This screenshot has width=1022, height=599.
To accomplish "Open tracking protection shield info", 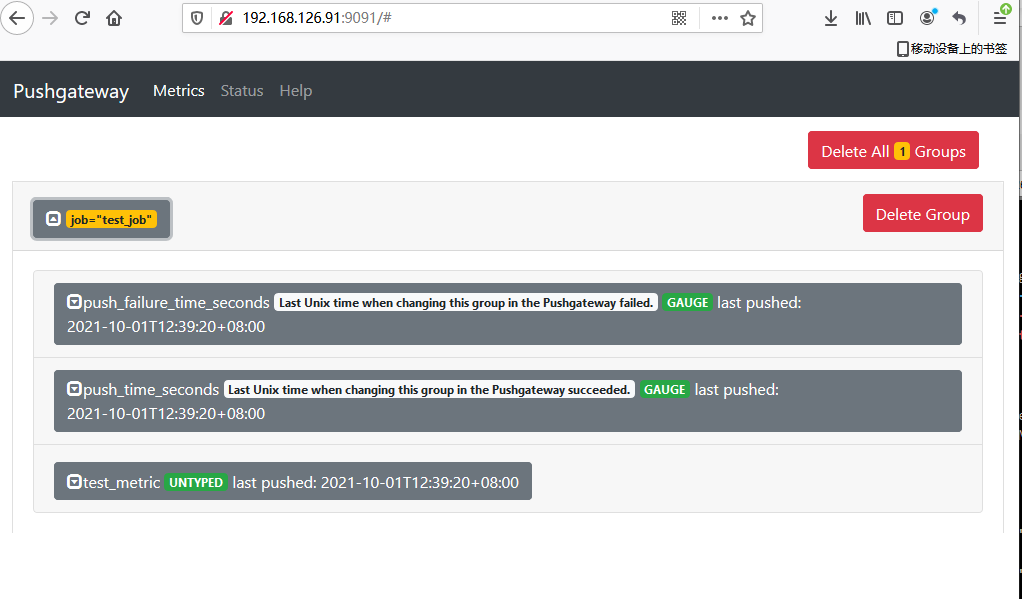I will click(x=197, y=18).
